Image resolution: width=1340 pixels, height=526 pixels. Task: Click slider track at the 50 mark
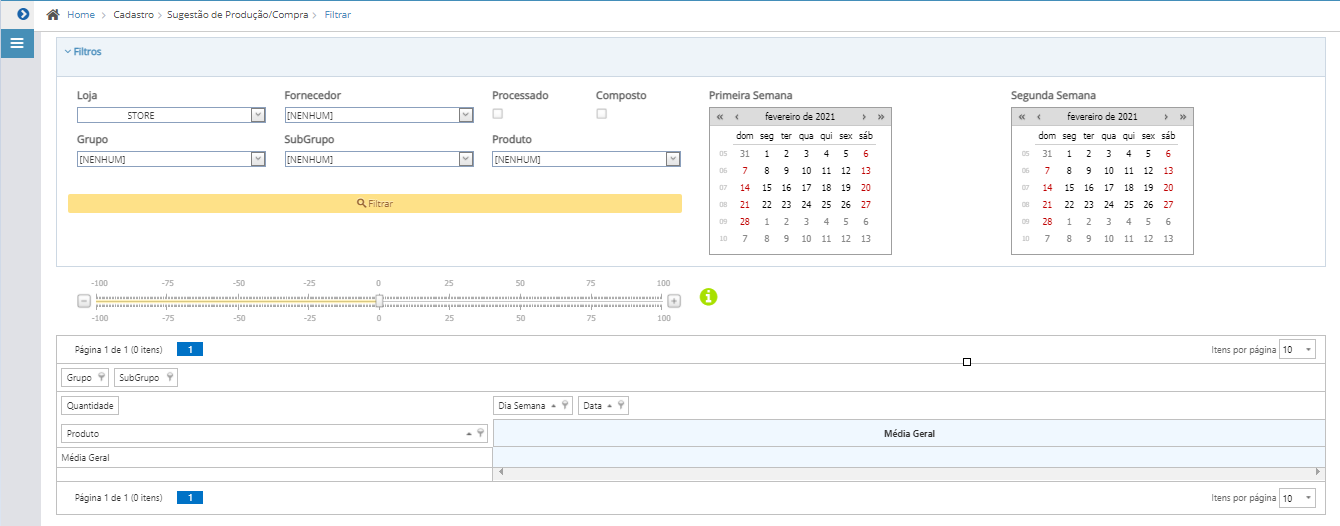520,300
